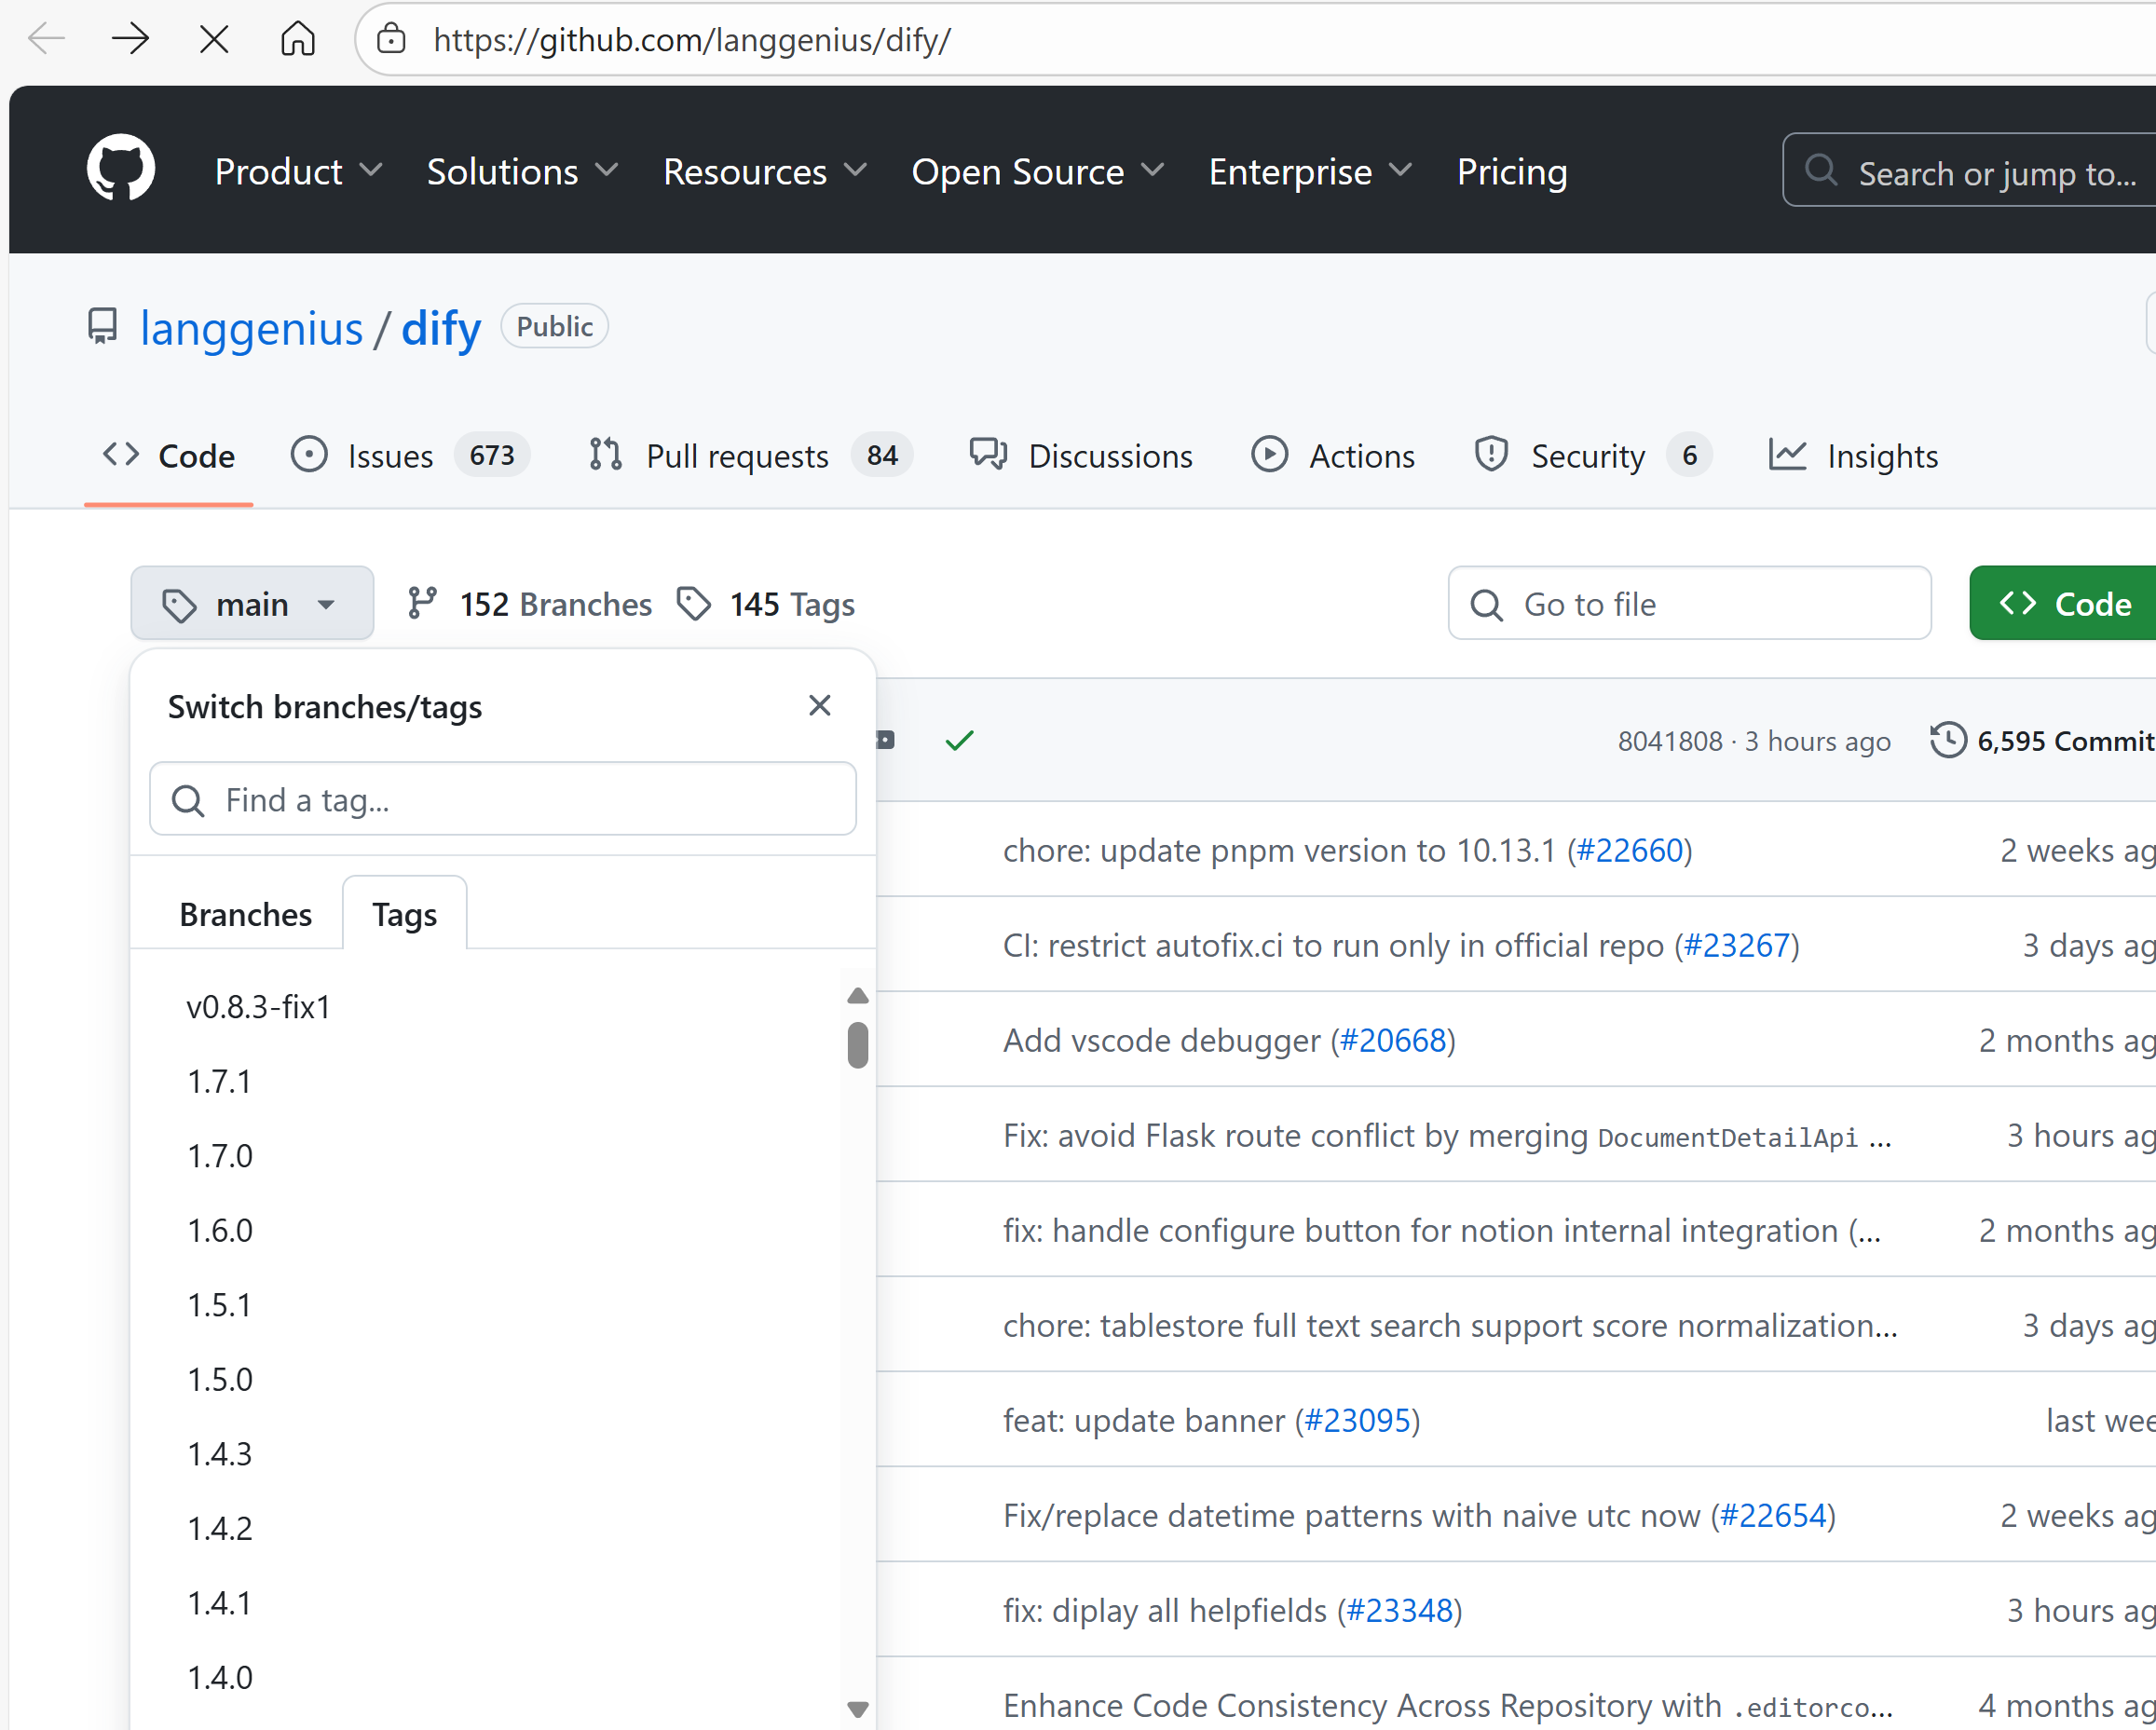Open the Security tab
This screenshot has width=2156, height=1730.
tap(1592, 455)
